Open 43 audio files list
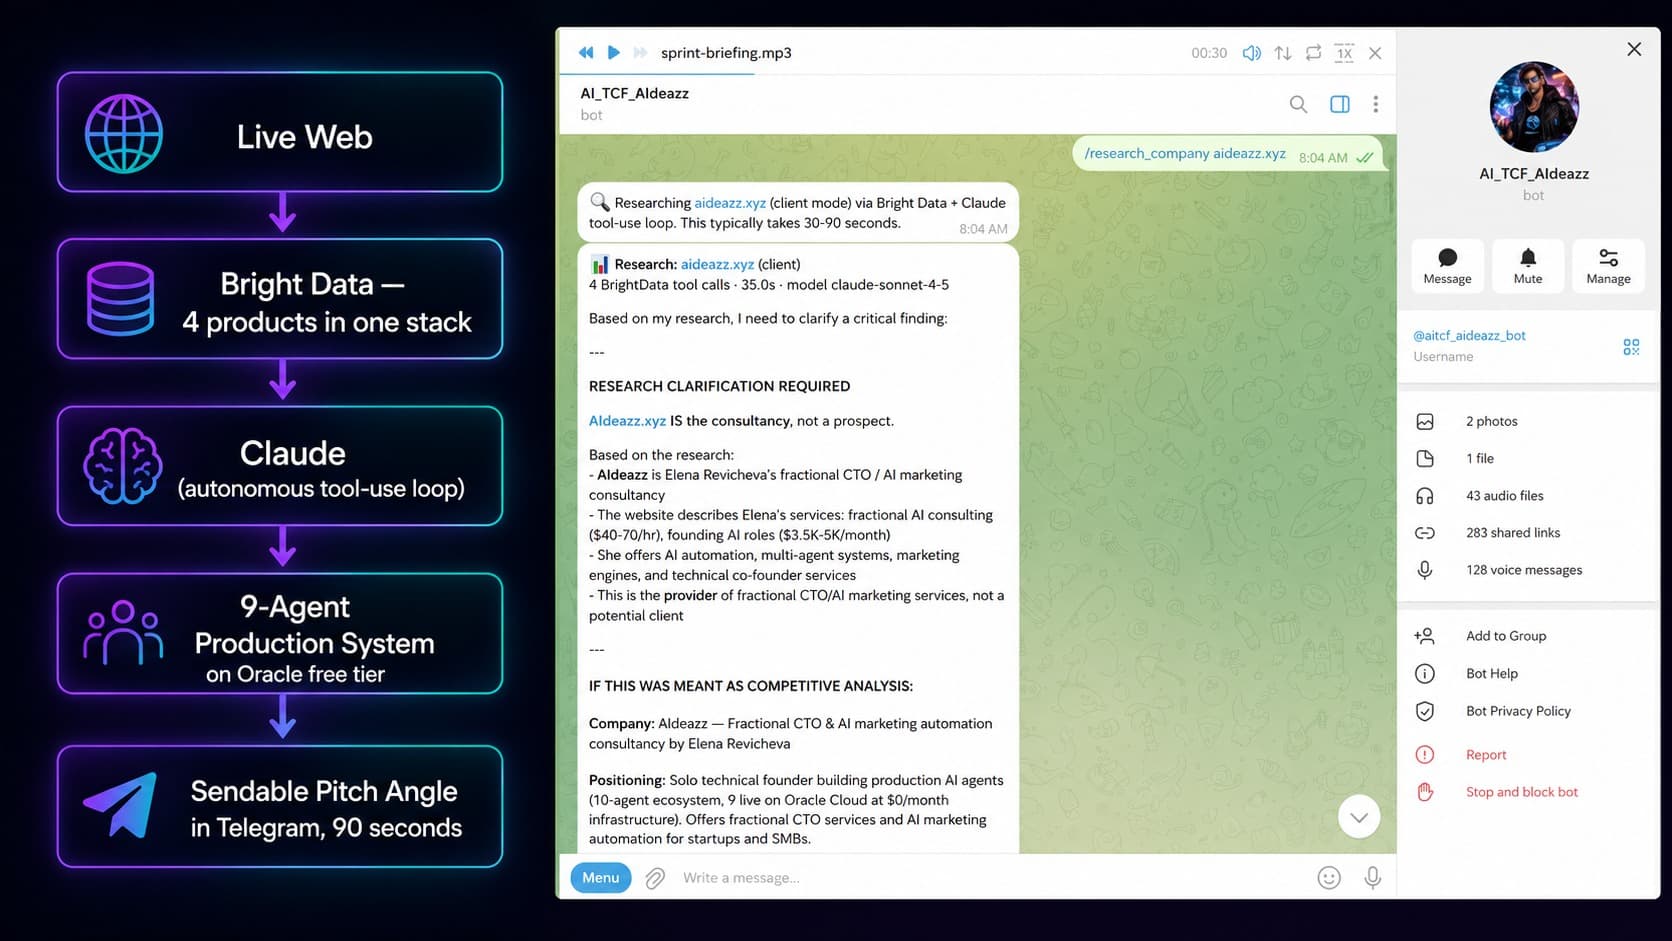 point(1528,495)
